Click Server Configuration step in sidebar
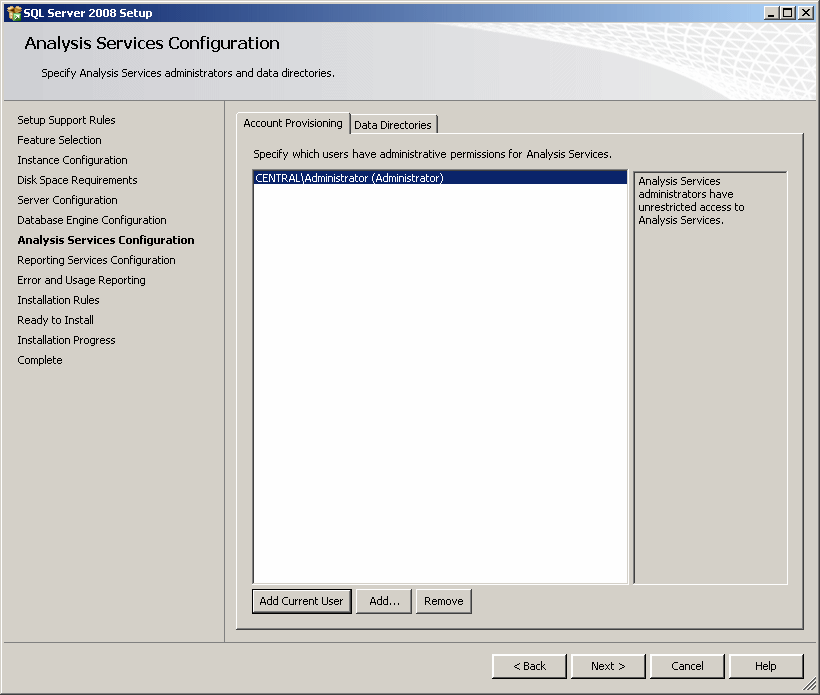 (x=67, y=200)
